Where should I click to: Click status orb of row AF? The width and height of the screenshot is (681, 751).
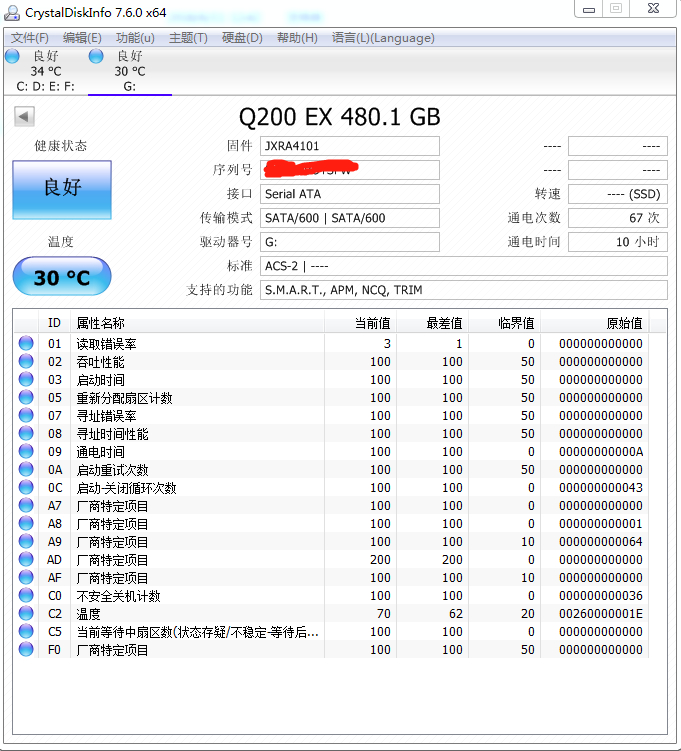[x=26, y=577]
